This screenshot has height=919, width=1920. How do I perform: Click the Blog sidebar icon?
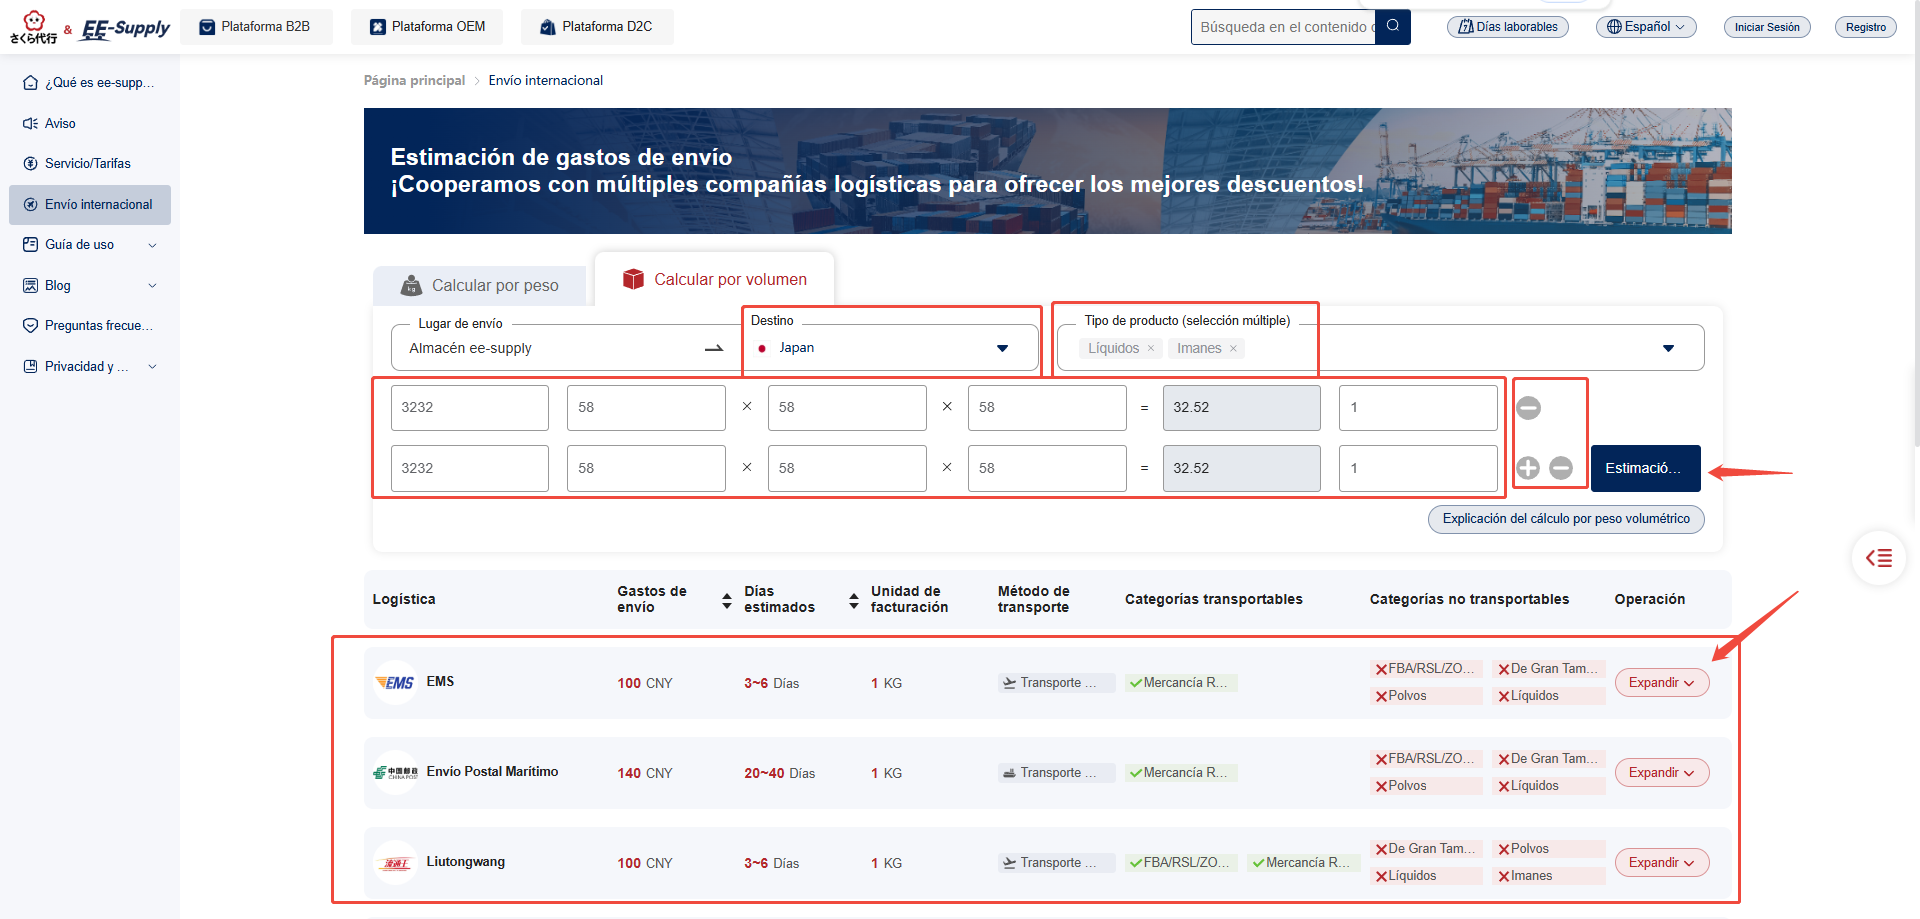(x=31, y=285)
